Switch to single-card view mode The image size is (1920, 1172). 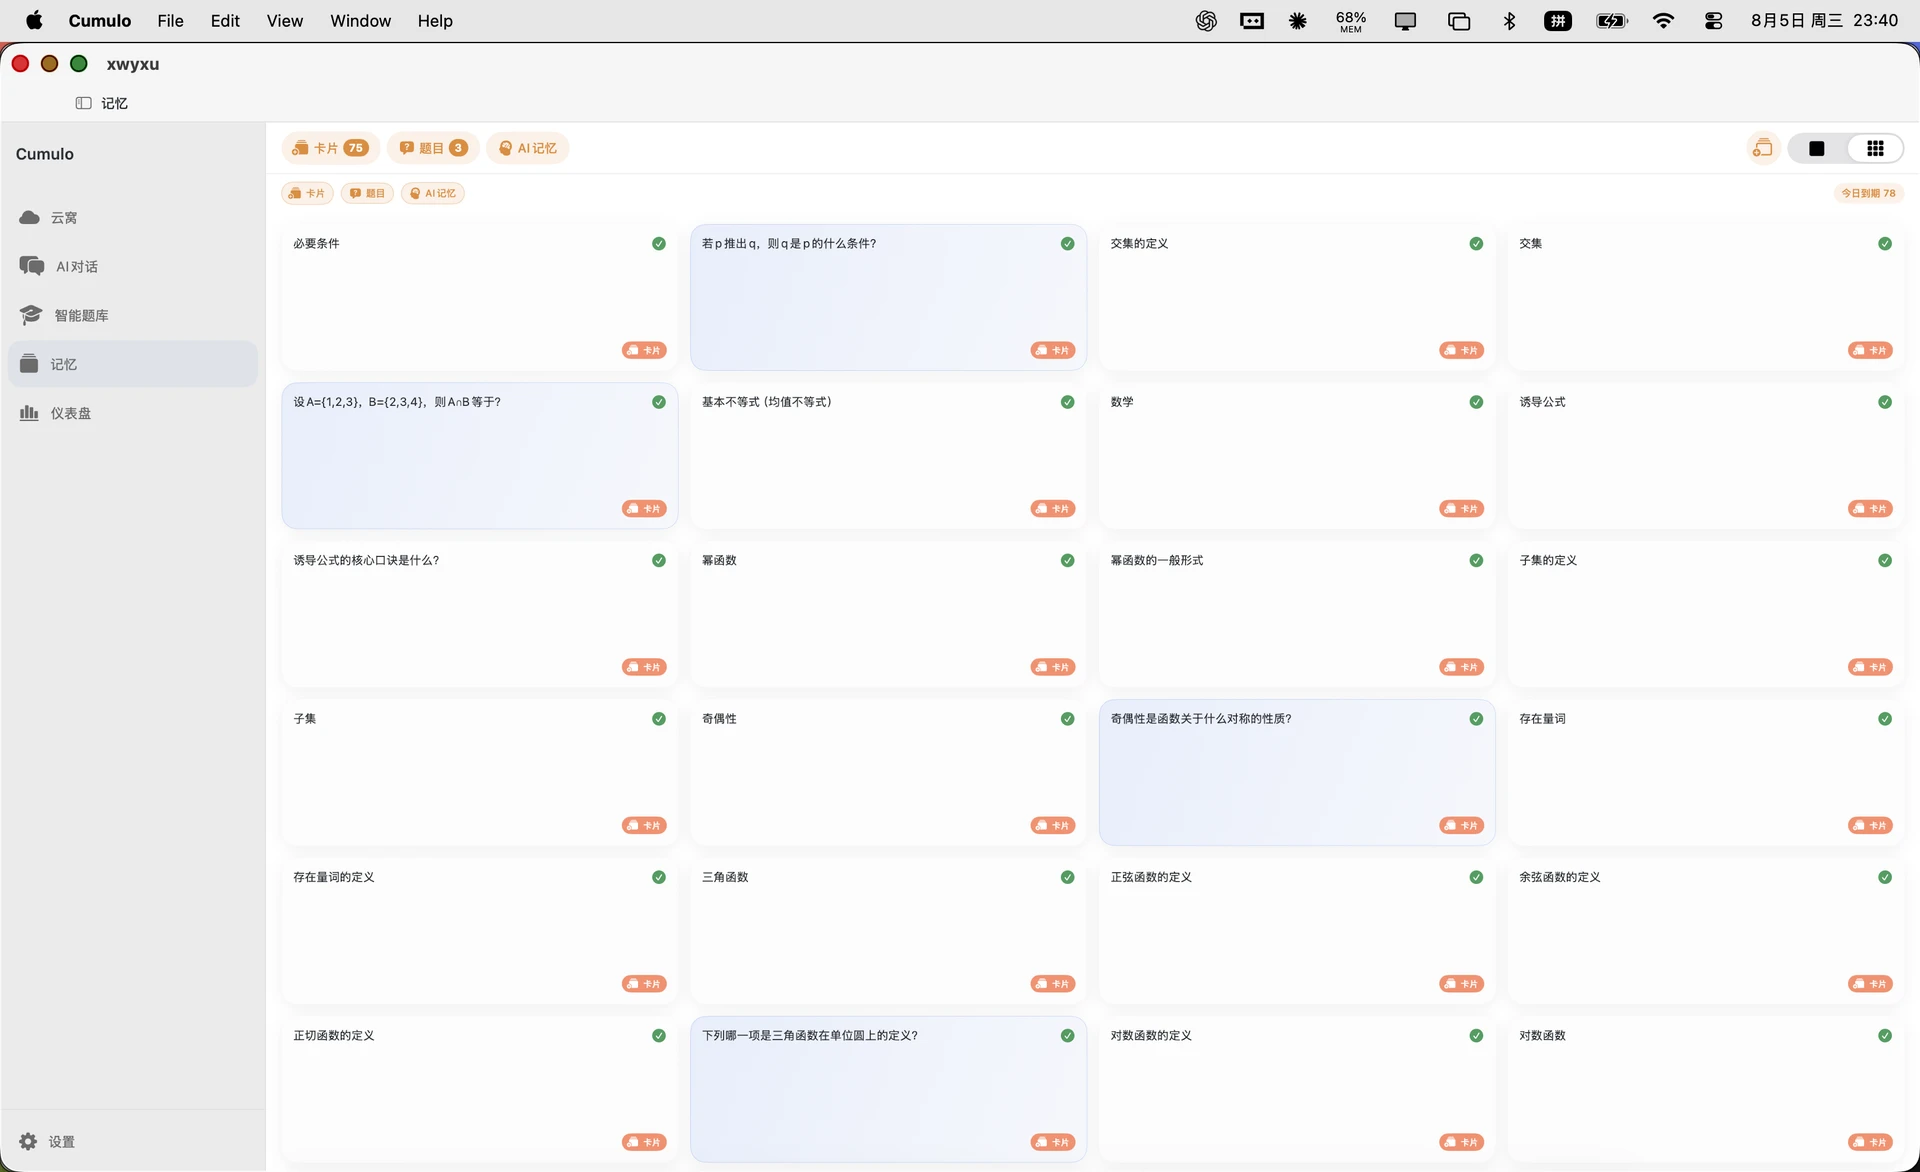[x=1816, y=148]
